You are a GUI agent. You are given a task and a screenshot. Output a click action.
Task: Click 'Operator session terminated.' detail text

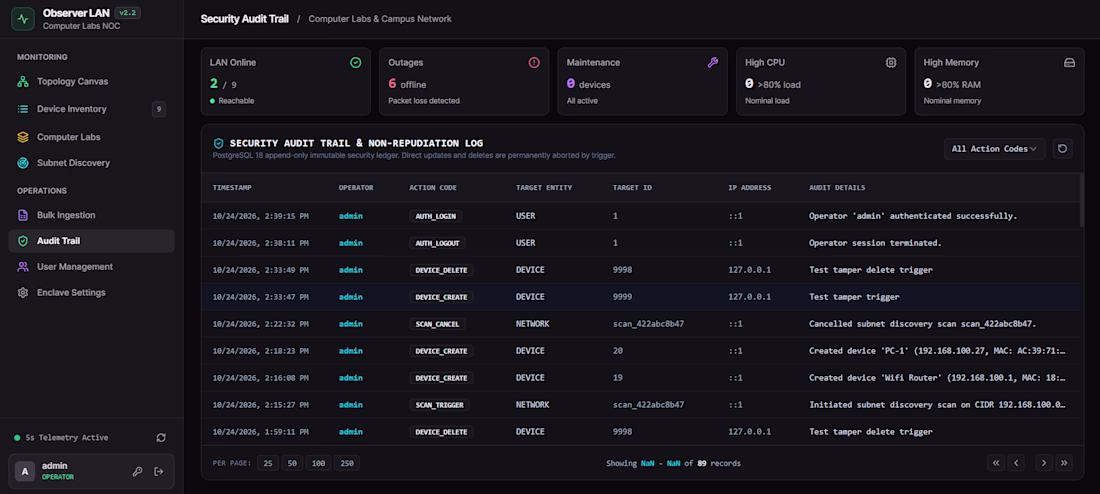[875, 243]
